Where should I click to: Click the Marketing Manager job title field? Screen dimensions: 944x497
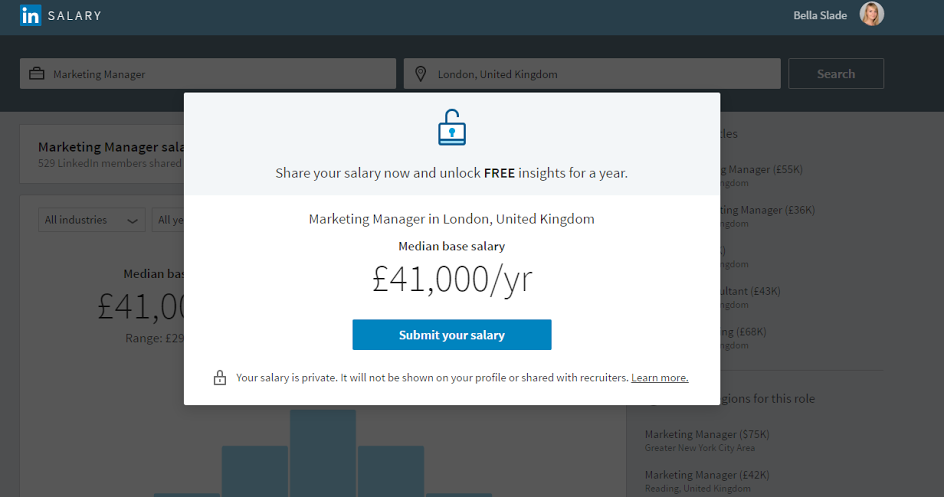208,73
